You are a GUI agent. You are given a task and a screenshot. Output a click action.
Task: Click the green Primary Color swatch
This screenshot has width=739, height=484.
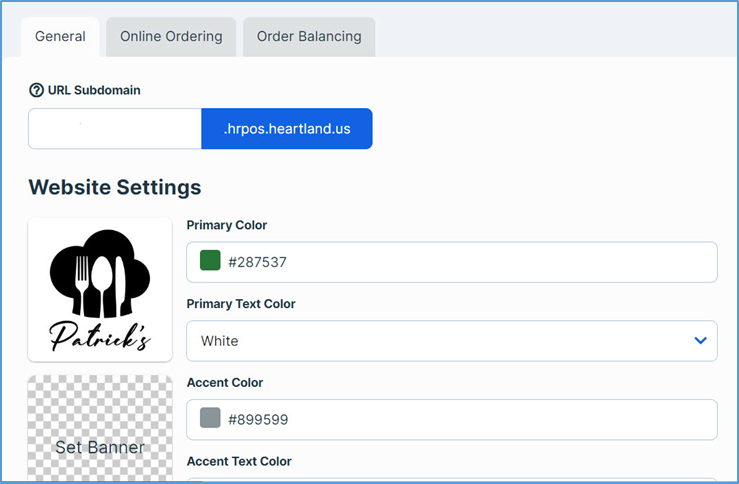[x=210, y=262]
